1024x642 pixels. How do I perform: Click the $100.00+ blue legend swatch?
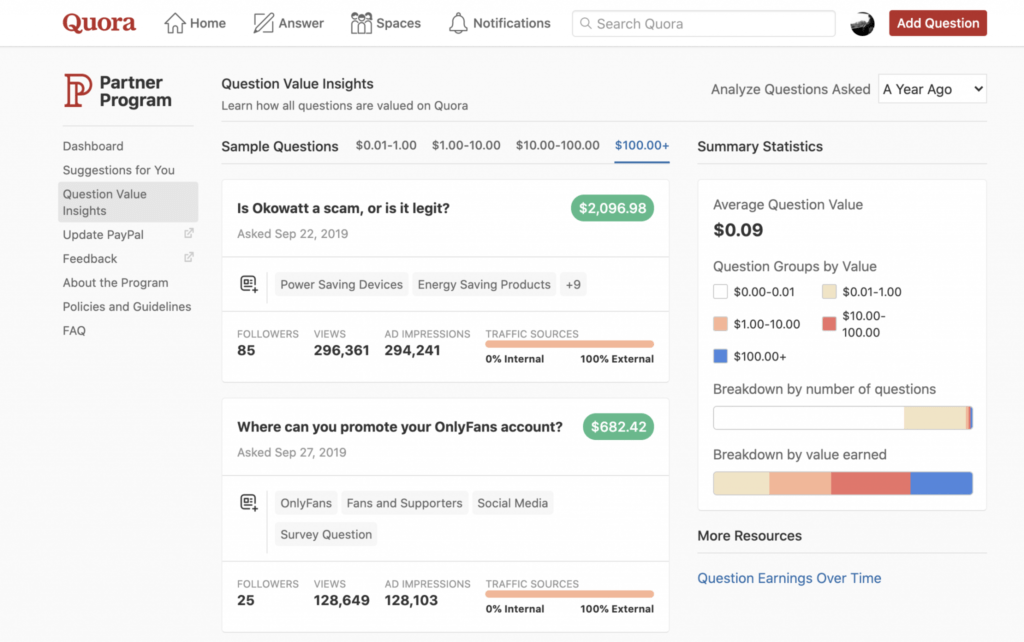(720, 356)
